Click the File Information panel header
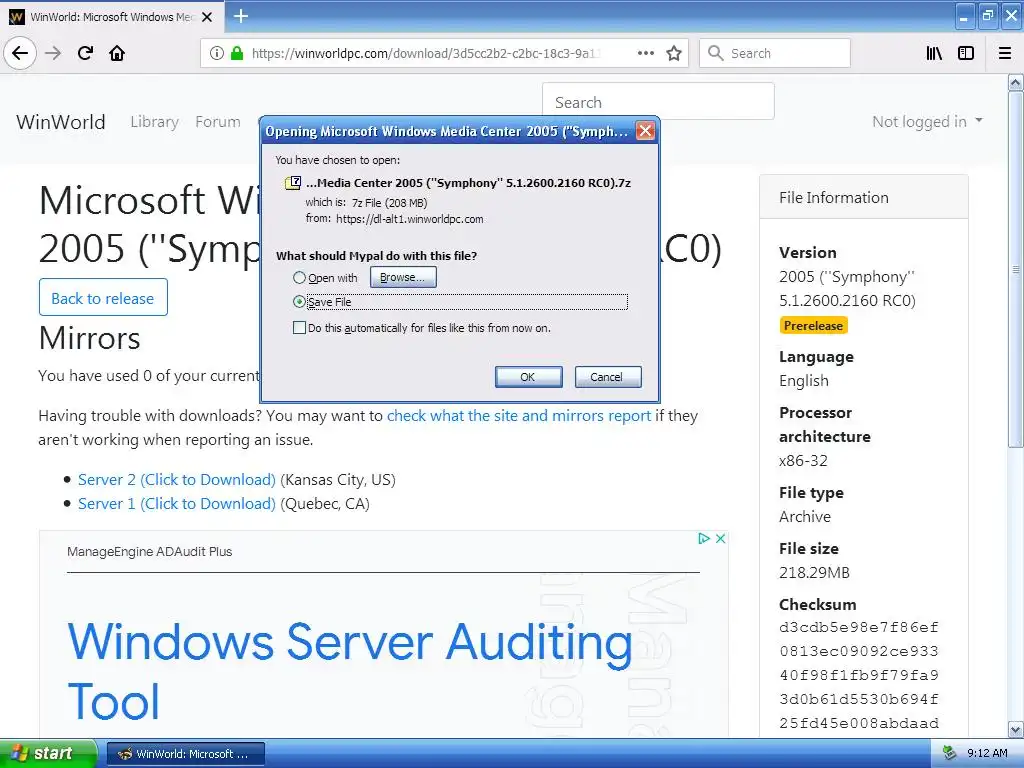Screen dimensions: 1024x768 click(x=863, y=197)
